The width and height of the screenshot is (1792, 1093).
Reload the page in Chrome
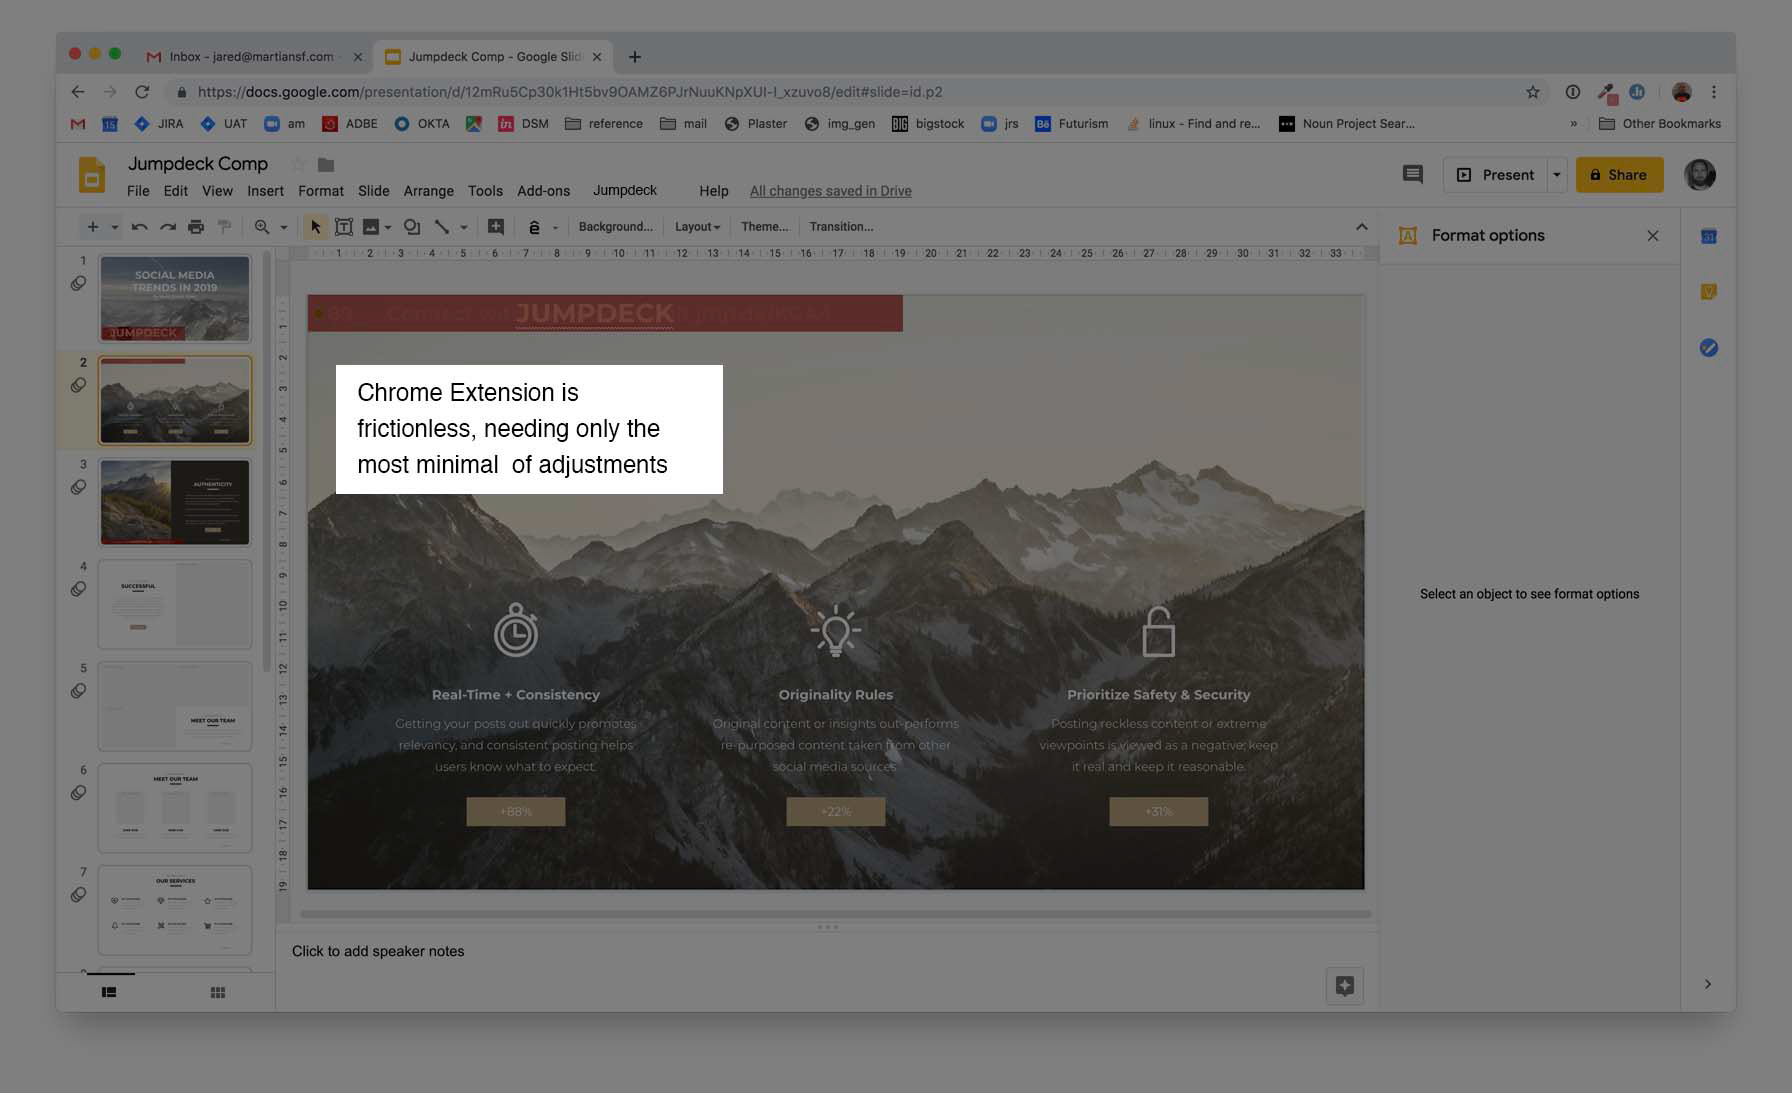[142, 92]
